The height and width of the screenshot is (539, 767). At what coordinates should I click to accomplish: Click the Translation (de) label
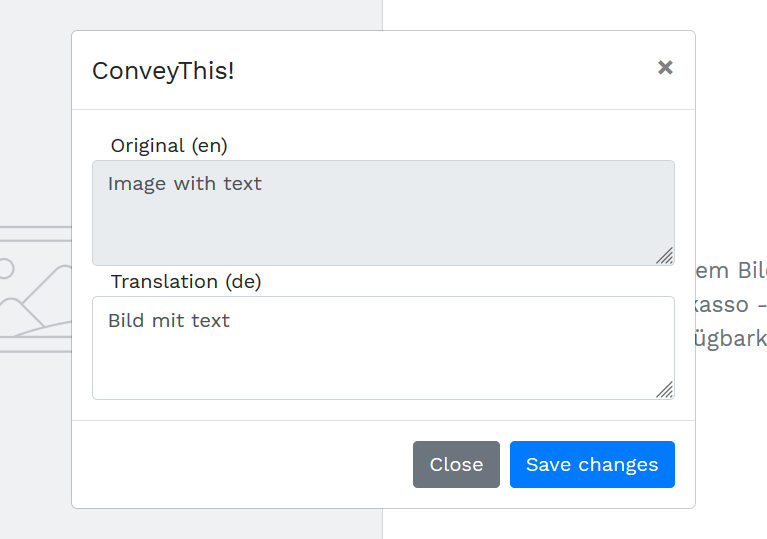(x=186, y=282)
